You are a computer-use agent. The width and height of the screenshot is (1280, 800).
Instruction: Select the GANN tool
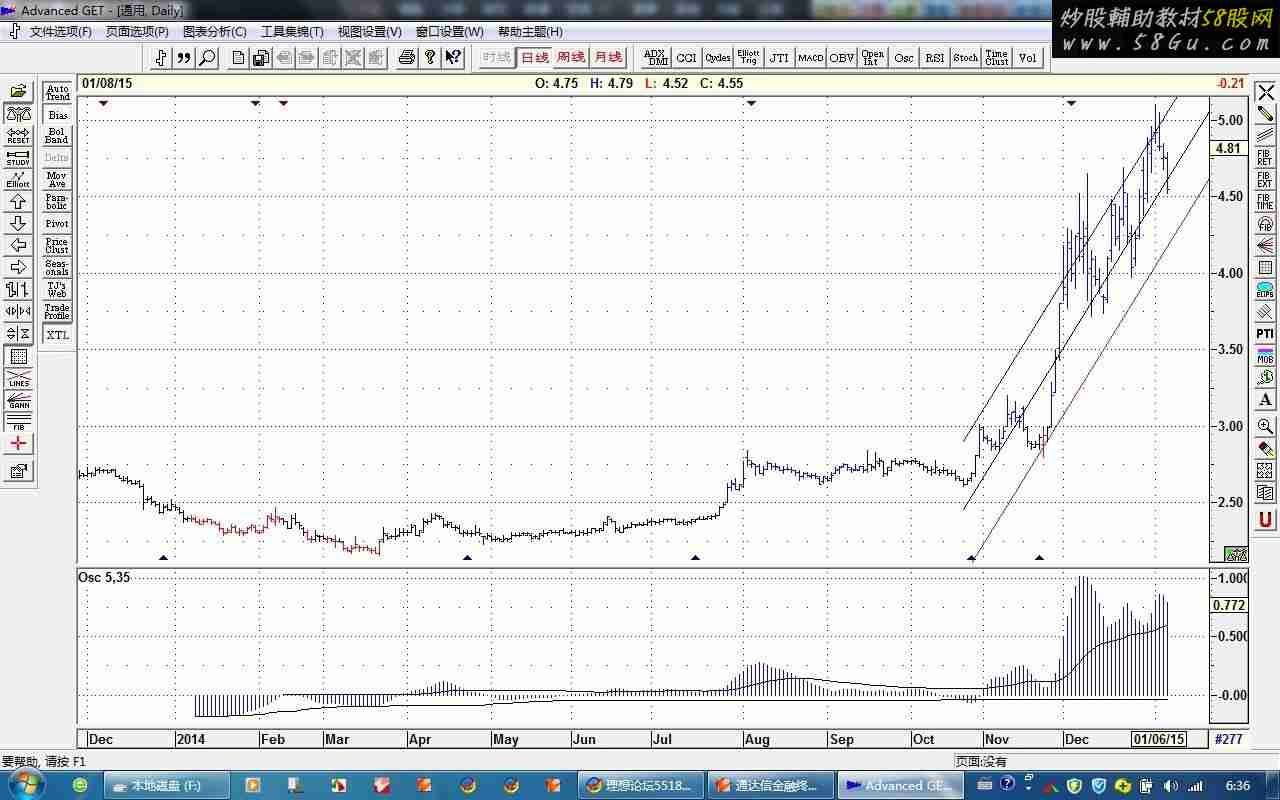pos(18,400)
